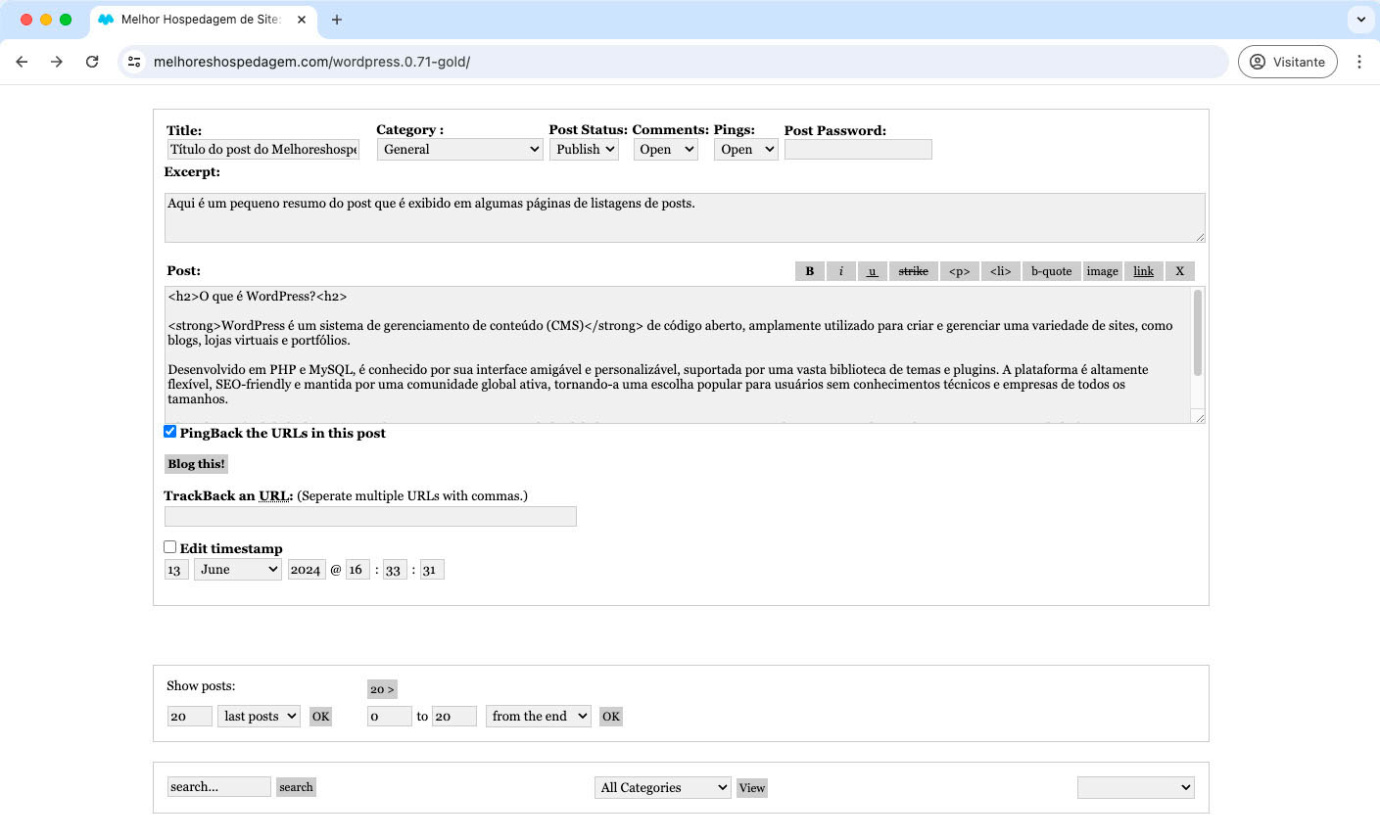Open the Pings dropdown
The image size is (1380, 840).
coord(746,149)
